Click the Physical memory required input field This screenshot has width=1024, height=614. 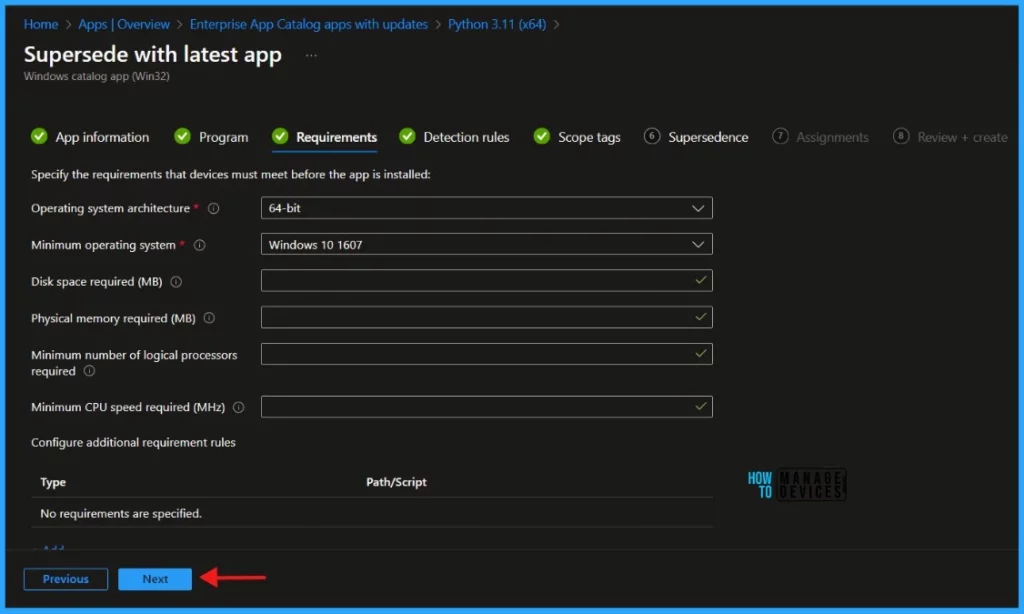487,317
